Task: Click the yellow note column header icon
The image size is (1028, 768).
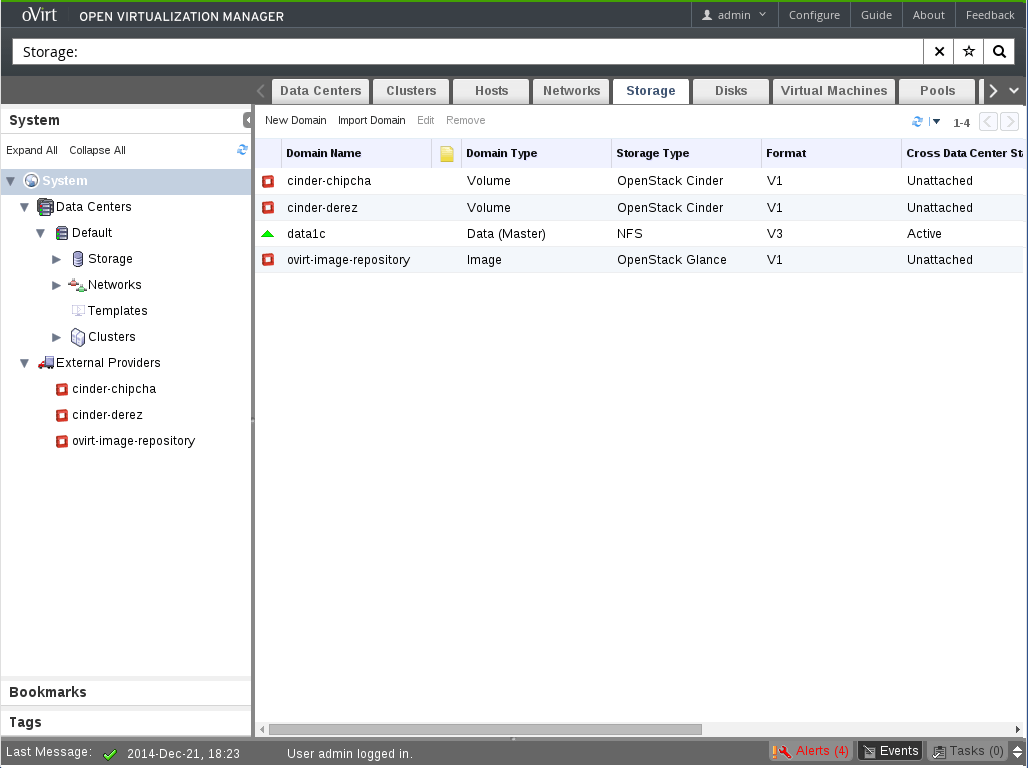Action: [x=447, y=154]
